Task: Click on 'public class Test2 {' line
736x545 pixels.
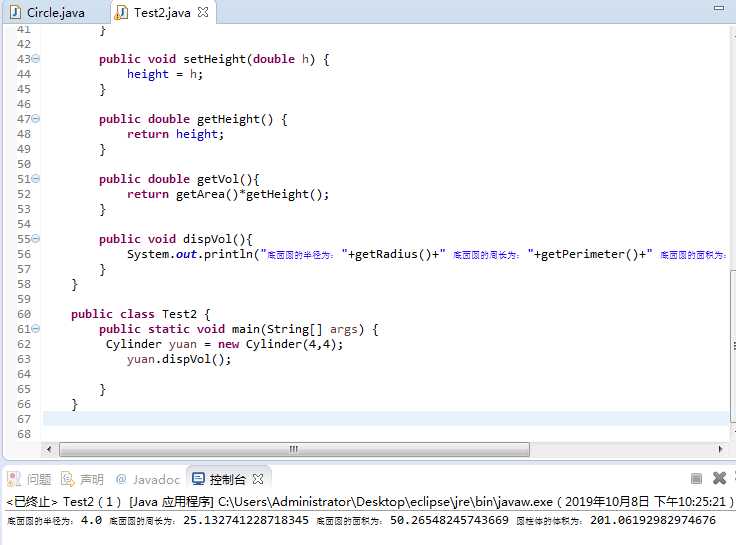Action: click(141, 314)
